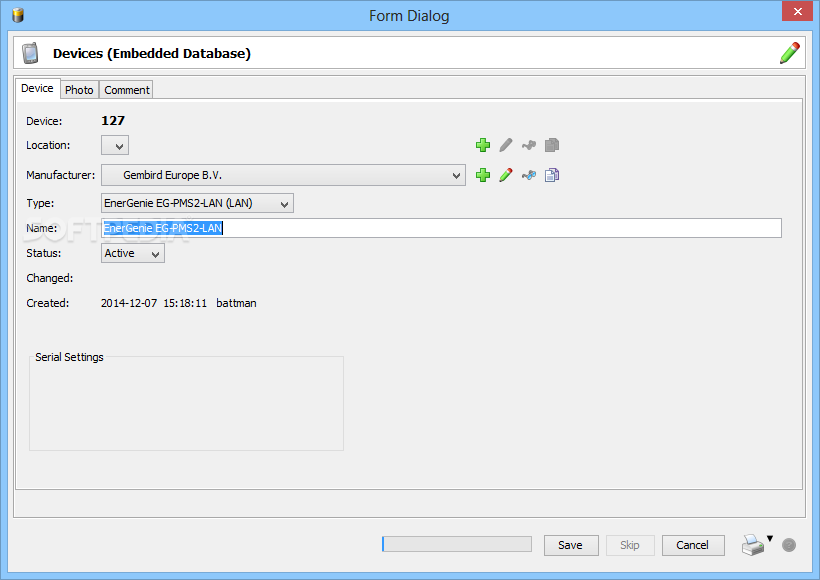
Task: Open the Type dropdown list
Action: pos(197,203)
